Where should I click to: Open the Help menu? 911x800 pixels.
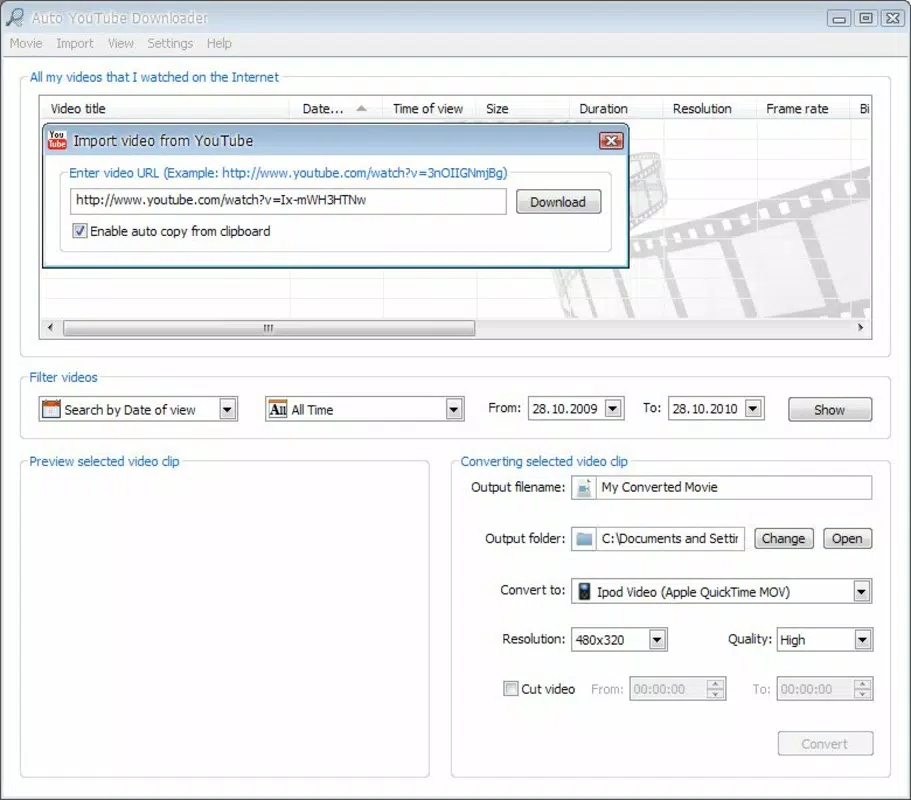tap(219, 44)
